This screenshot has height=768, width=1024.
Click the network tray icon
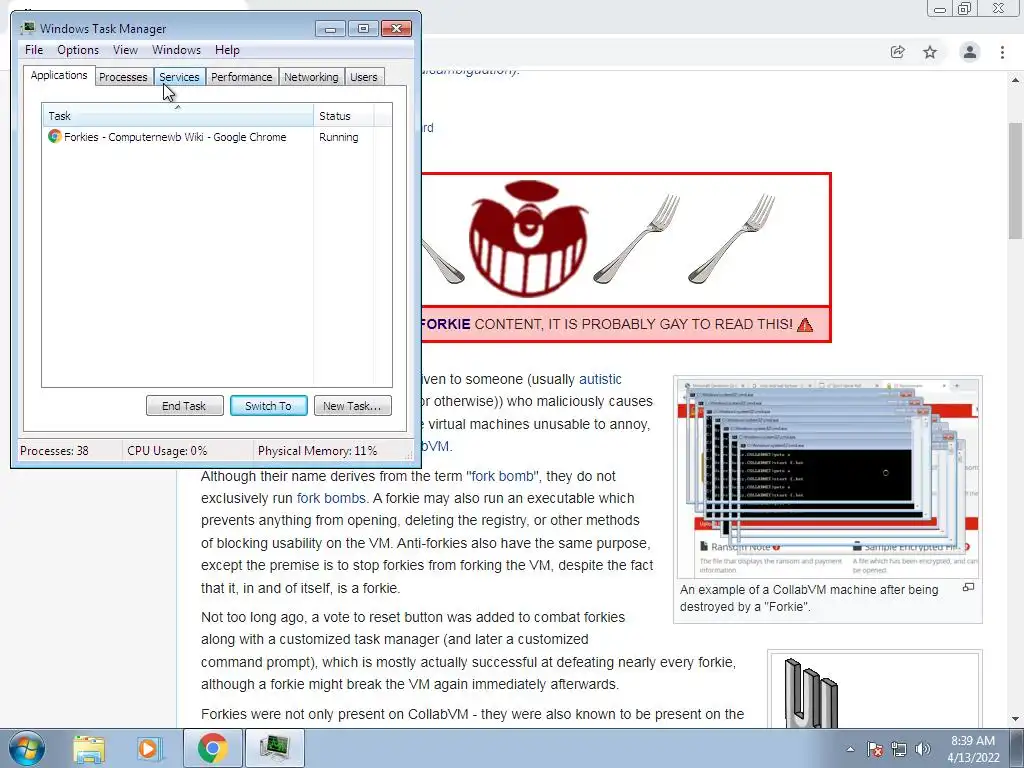(899, 749)
